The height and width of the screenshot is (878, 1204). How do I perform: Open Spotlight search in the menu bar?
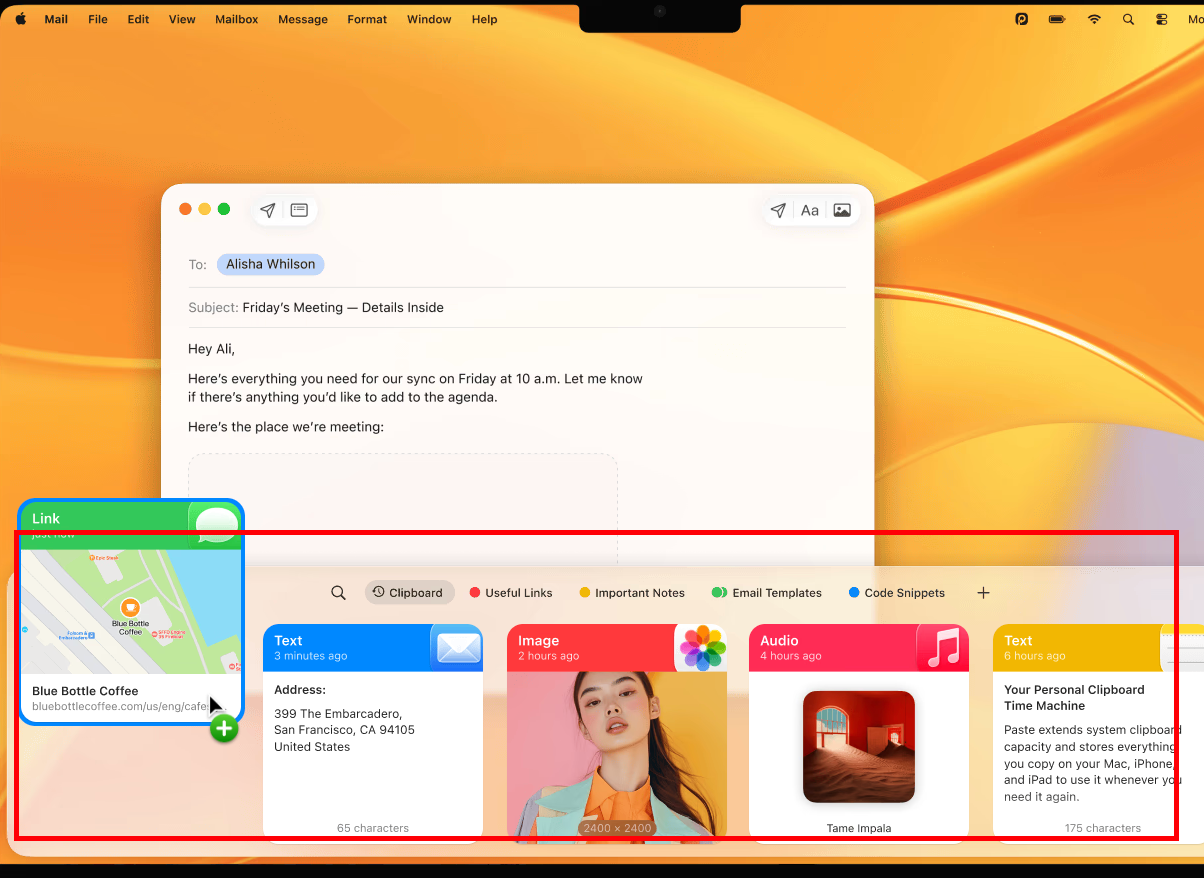(x=1128, y=19)
